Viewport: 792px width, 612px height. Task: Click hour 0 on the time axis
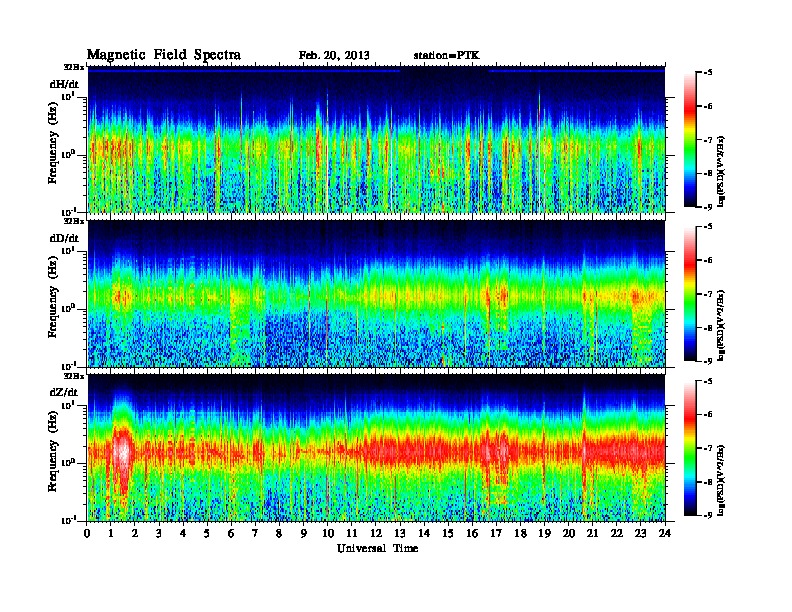pyautogui.click(x=87, y=534)
